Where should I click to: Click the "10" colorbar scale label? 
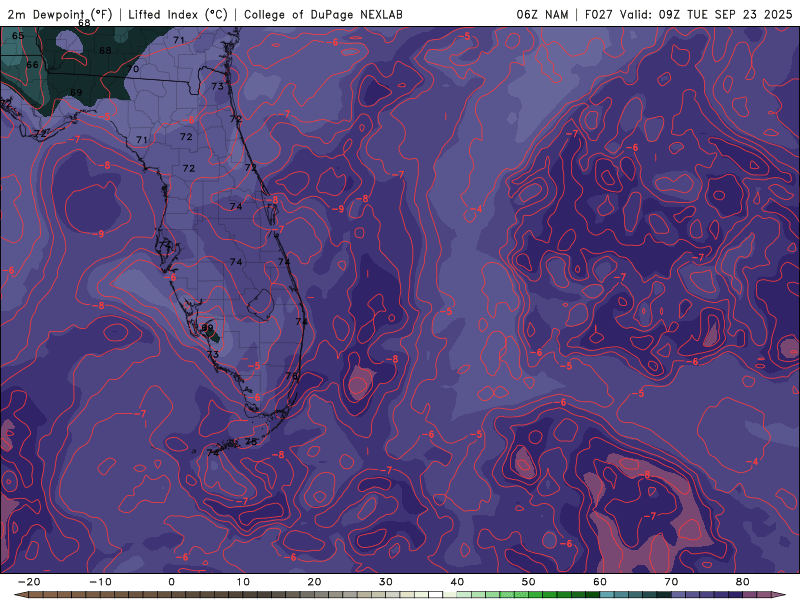coord(243,582)
